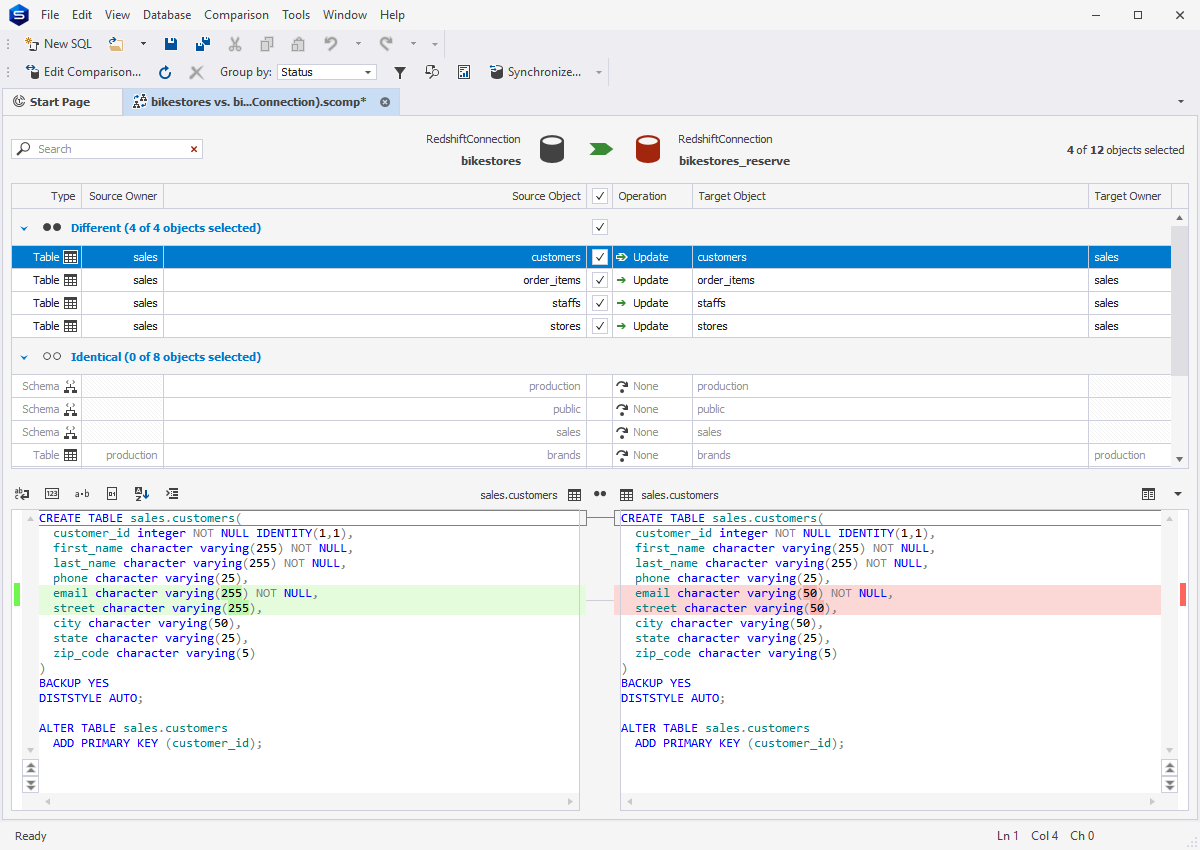This screenshot has width=1200, height=850.
Task: Uncheck the customers row checkbox
Action: pyautogui.click(x=600, y=257)
